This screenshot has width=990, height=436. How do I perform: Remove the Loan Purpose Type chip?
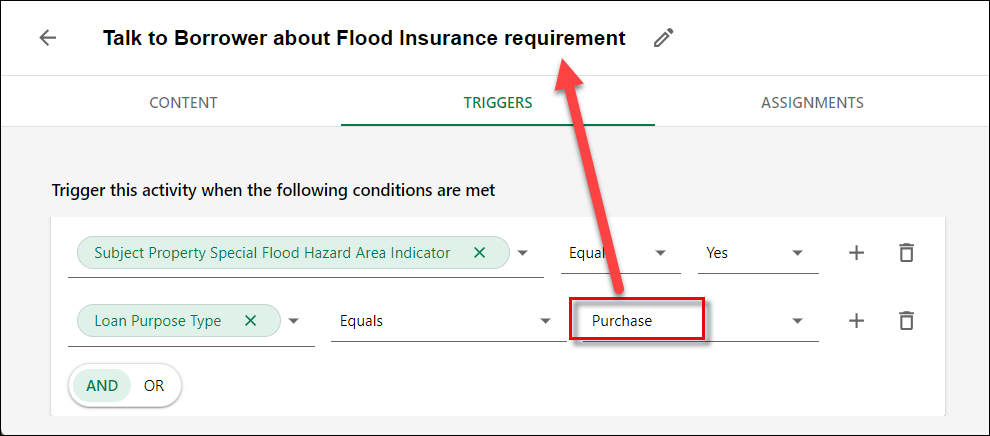pos(251,321)
